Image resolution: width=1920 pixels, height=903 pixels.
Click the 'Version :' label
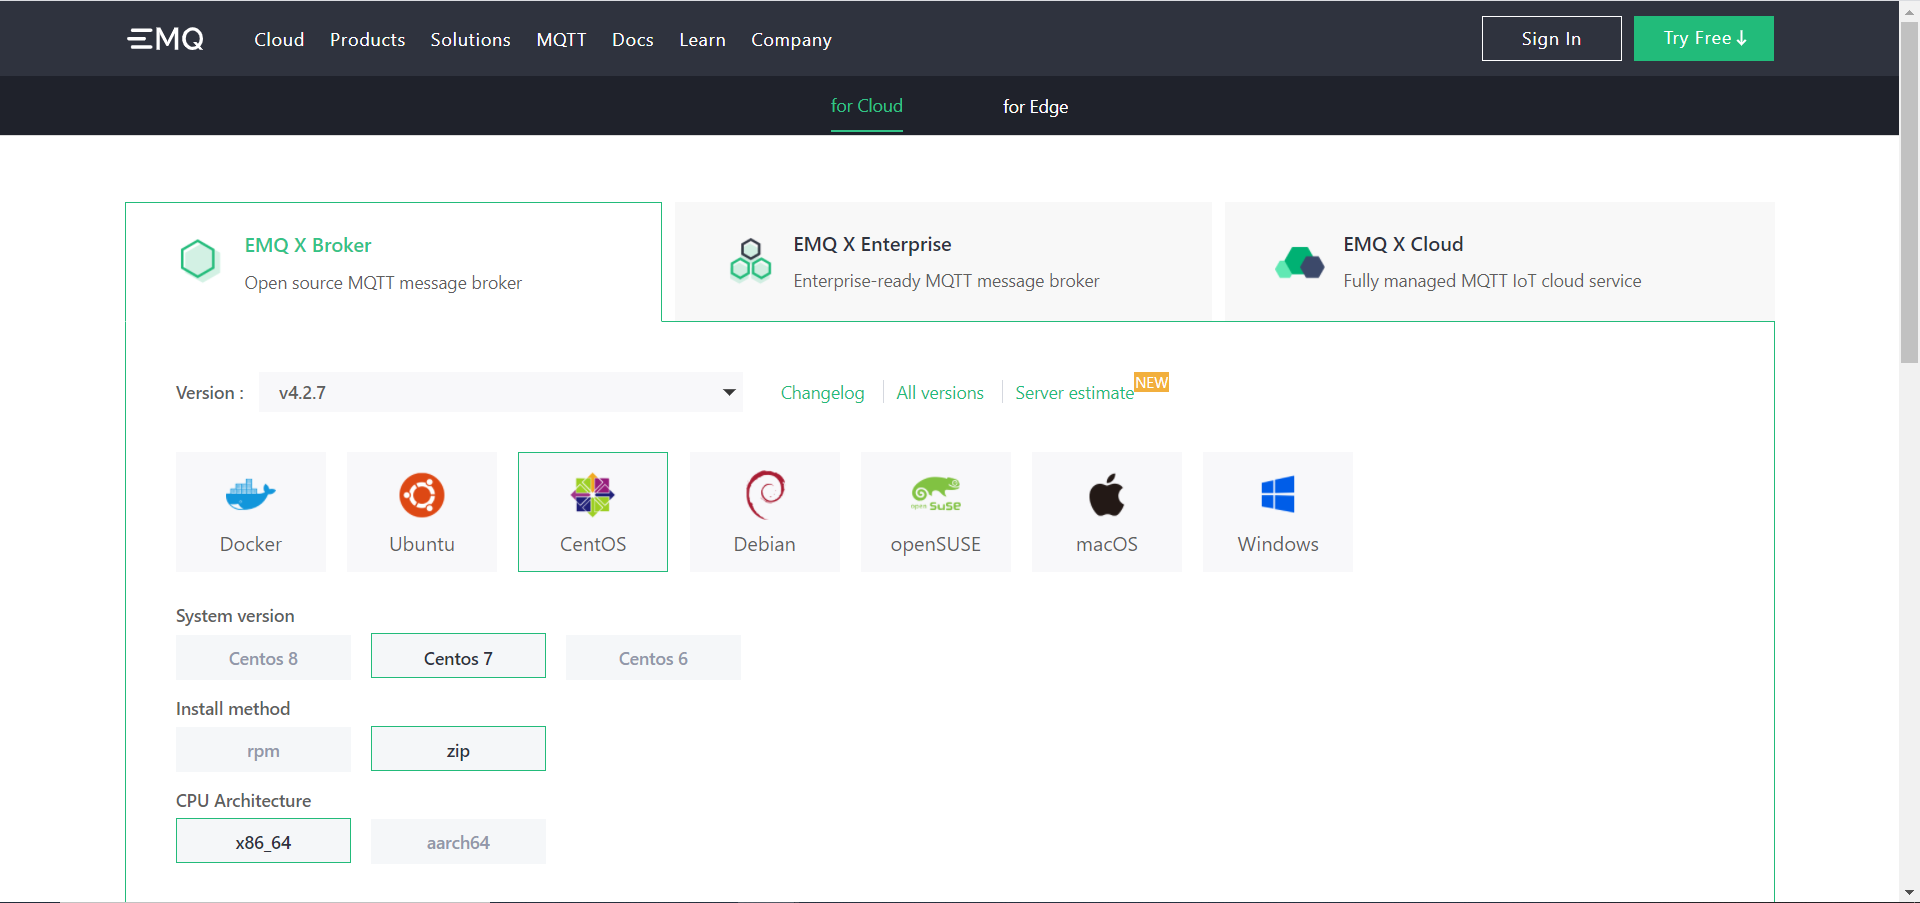210,393
